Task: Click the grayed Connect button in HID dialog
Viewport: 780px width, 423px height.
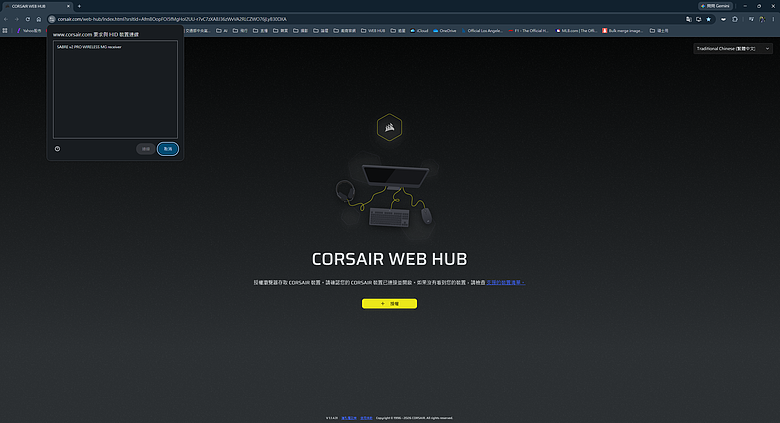Action: tap(146, 149)
